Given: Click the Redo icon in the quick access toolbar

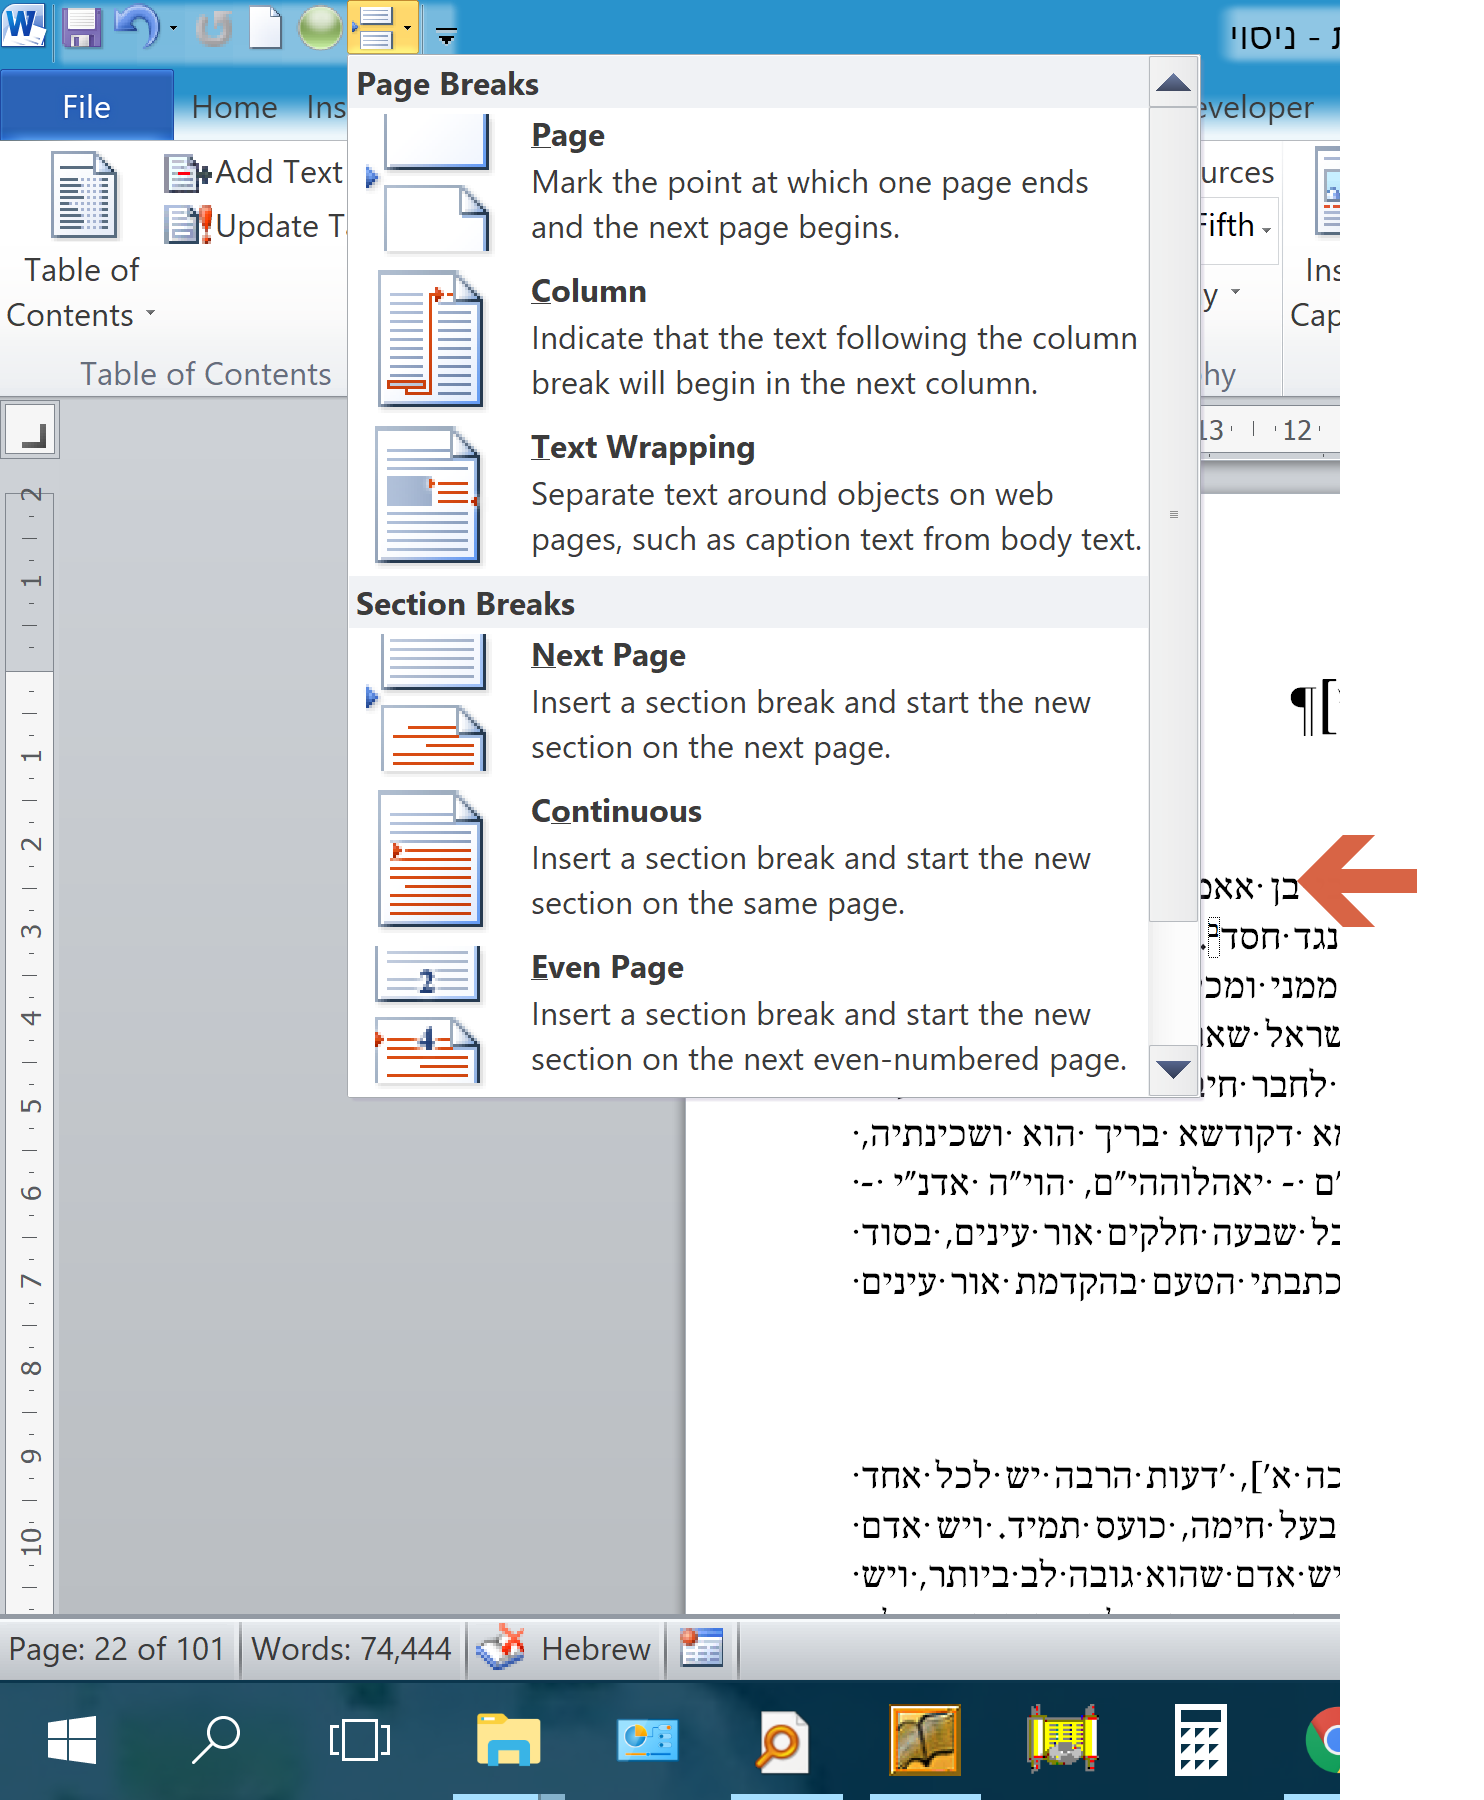Looking at the screenshot, I should 213,28.
